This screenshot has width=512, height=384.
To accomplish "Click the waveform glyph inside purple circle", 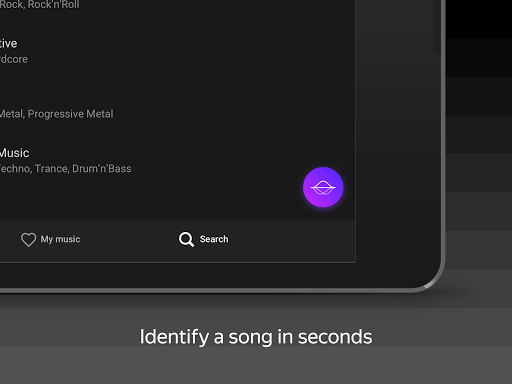I will point(323,188).
